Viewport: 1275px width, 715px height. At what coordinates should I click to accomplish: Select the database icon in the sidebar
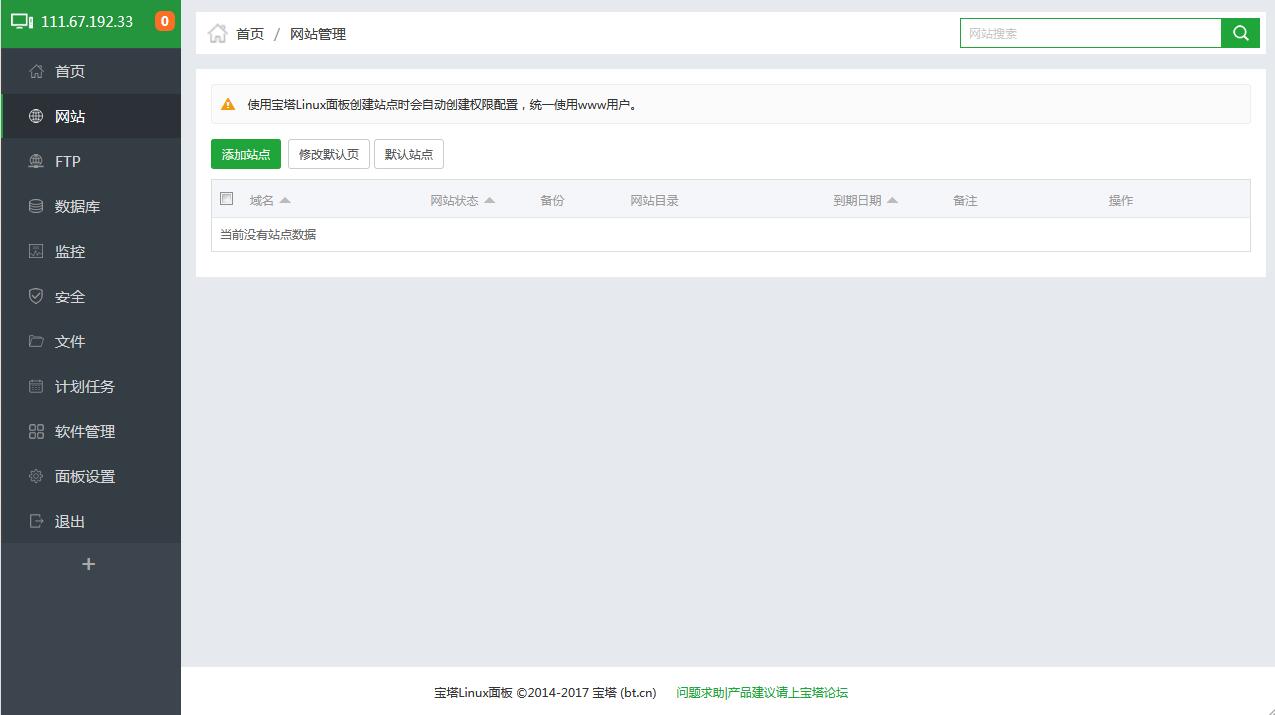click(34, 206)
